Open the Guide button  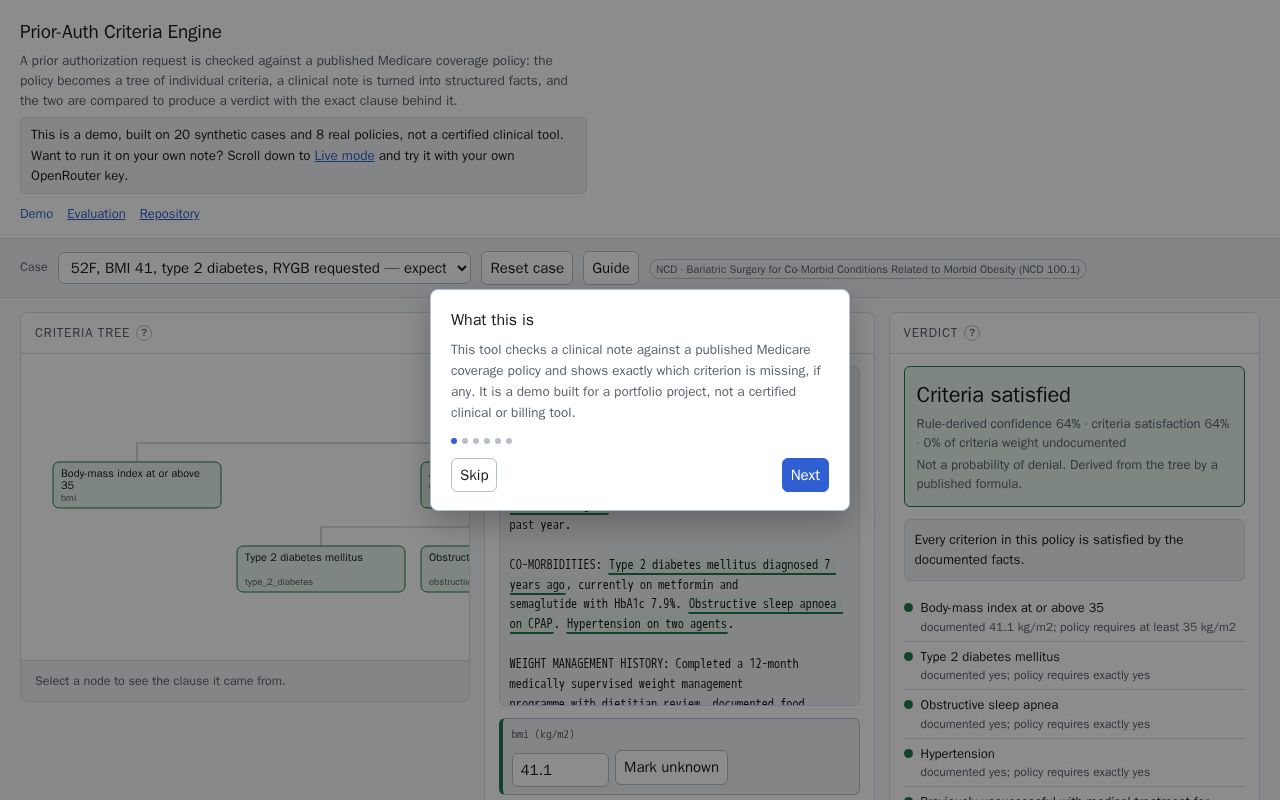pos(611,268)
